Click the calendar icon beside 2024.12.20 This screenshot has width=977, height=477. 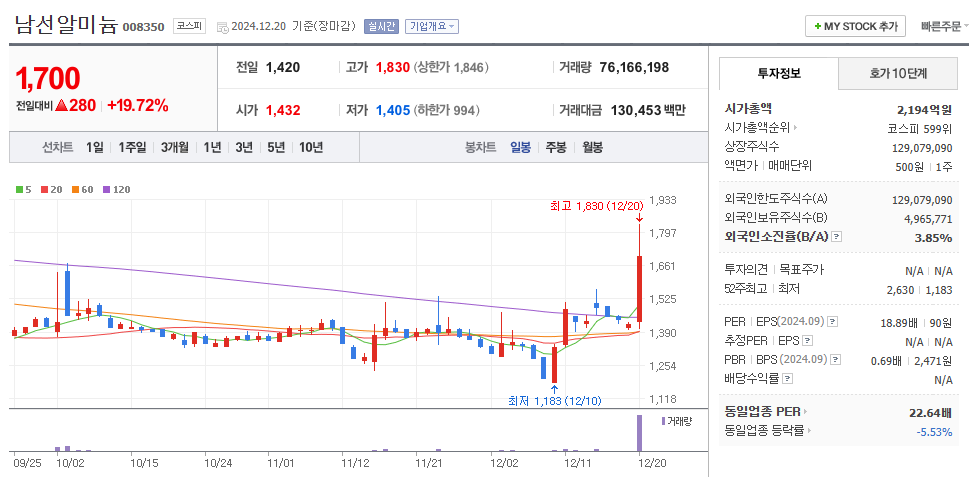222,27
